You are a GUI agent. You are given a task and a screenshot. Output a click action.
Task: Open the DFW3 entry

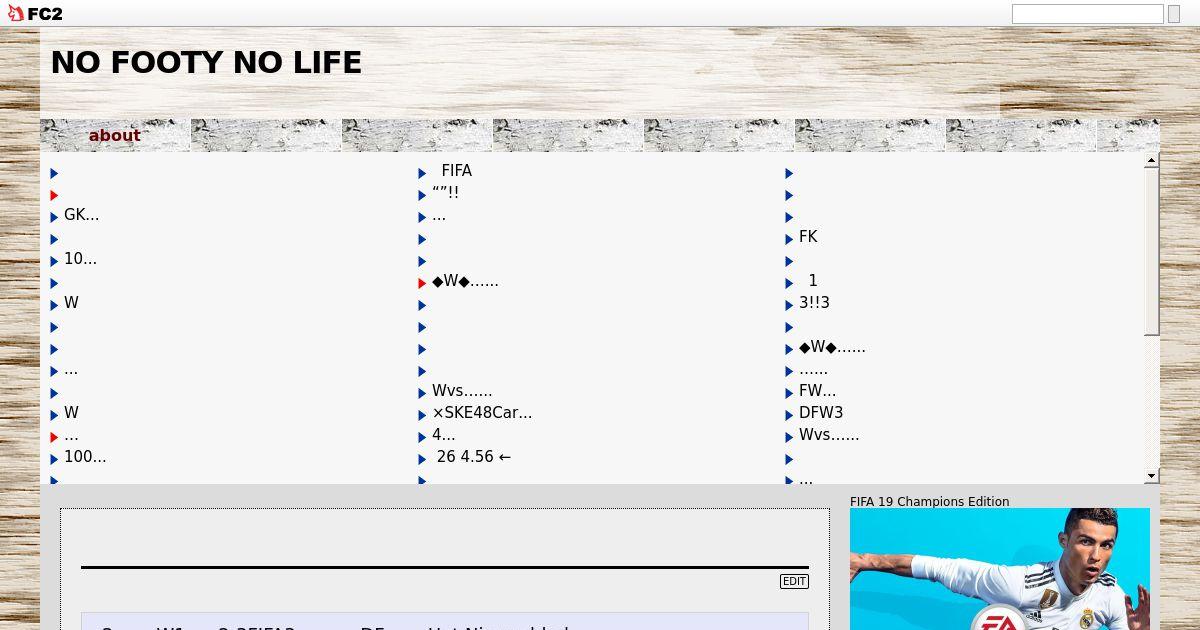pos(821,413)
